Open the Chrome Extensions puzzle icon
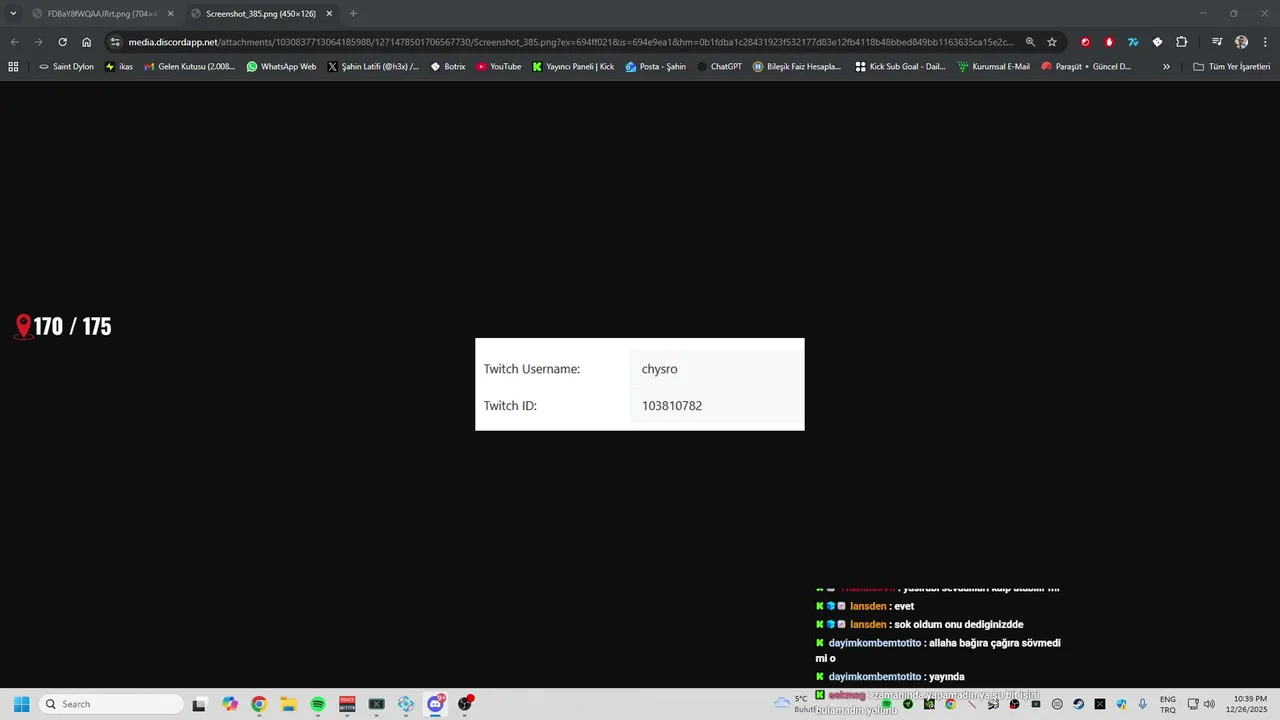Image resolution: width=1280 pixels, height=720 pixels. [1181, 42]
